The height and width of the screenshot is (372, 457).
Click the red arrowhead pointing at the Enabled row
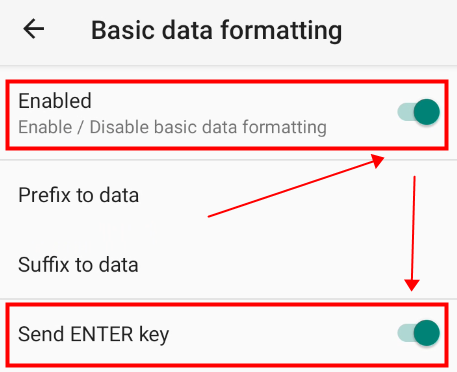click(377, 161)
